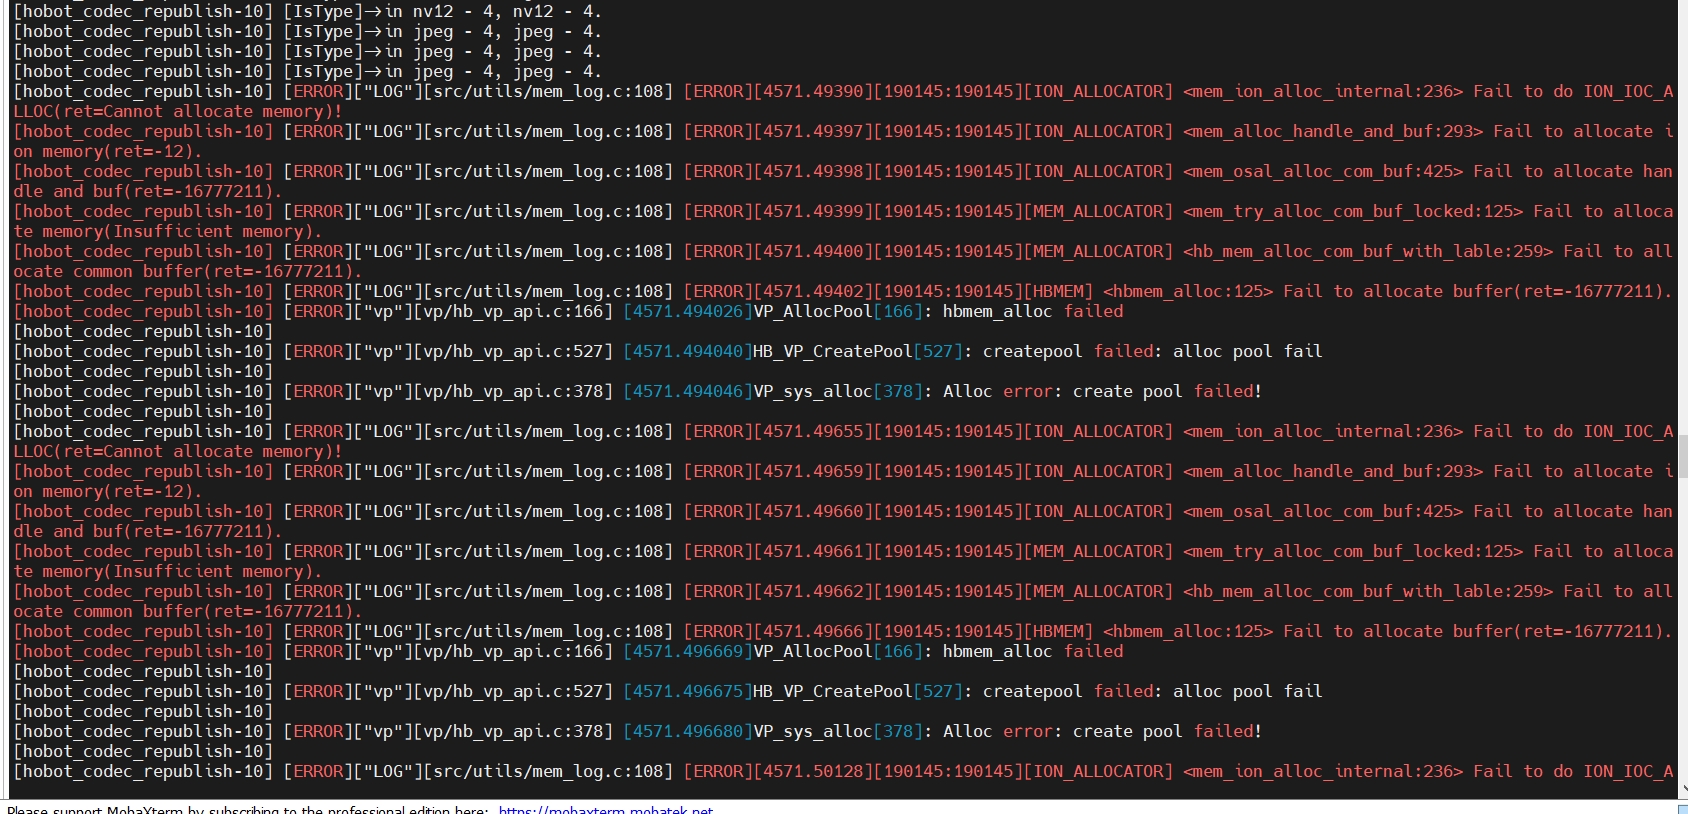Click VP_sys_alloc text at timestamp 4571.494046

click(x=812, y=391)
